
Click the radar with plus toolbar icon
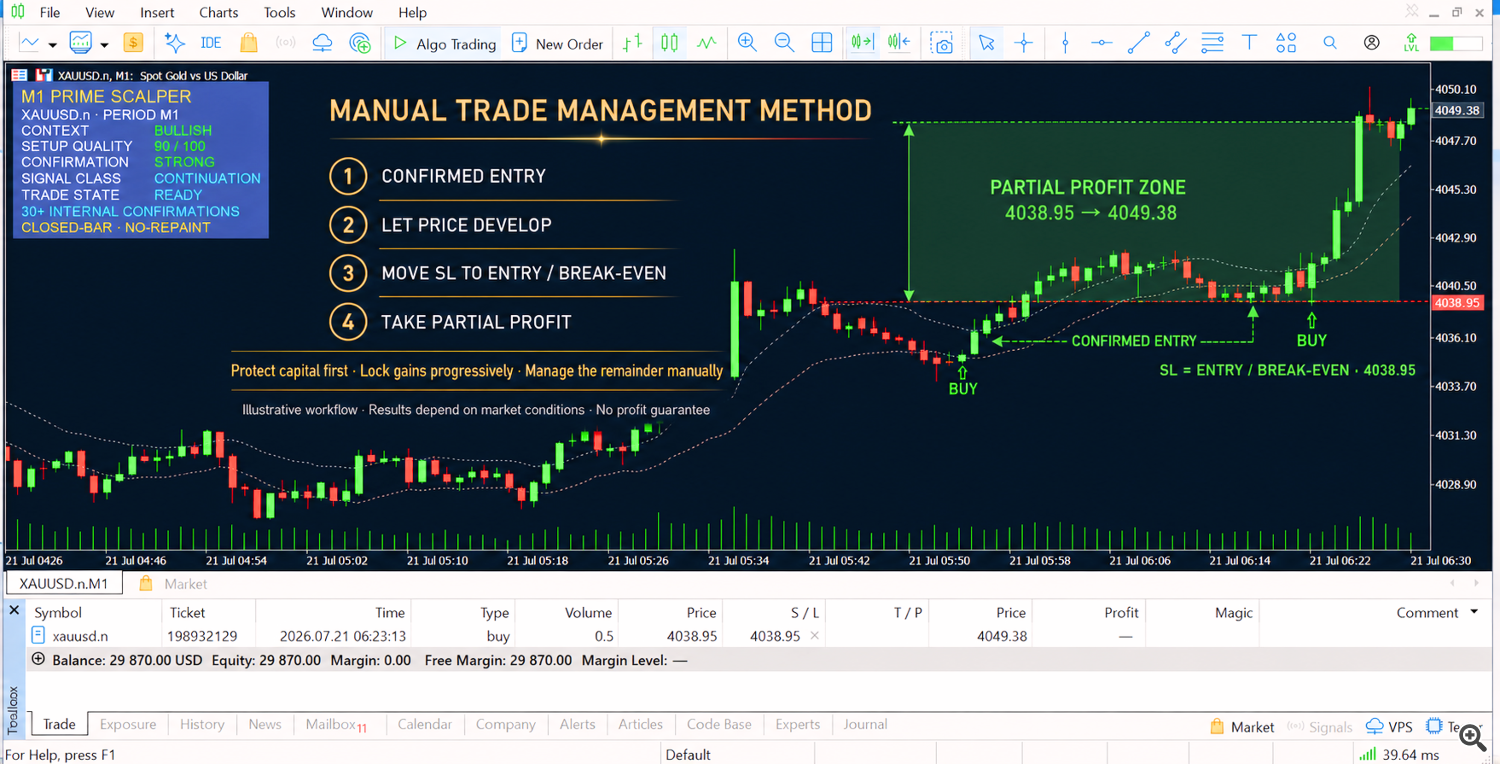point(360,43)
